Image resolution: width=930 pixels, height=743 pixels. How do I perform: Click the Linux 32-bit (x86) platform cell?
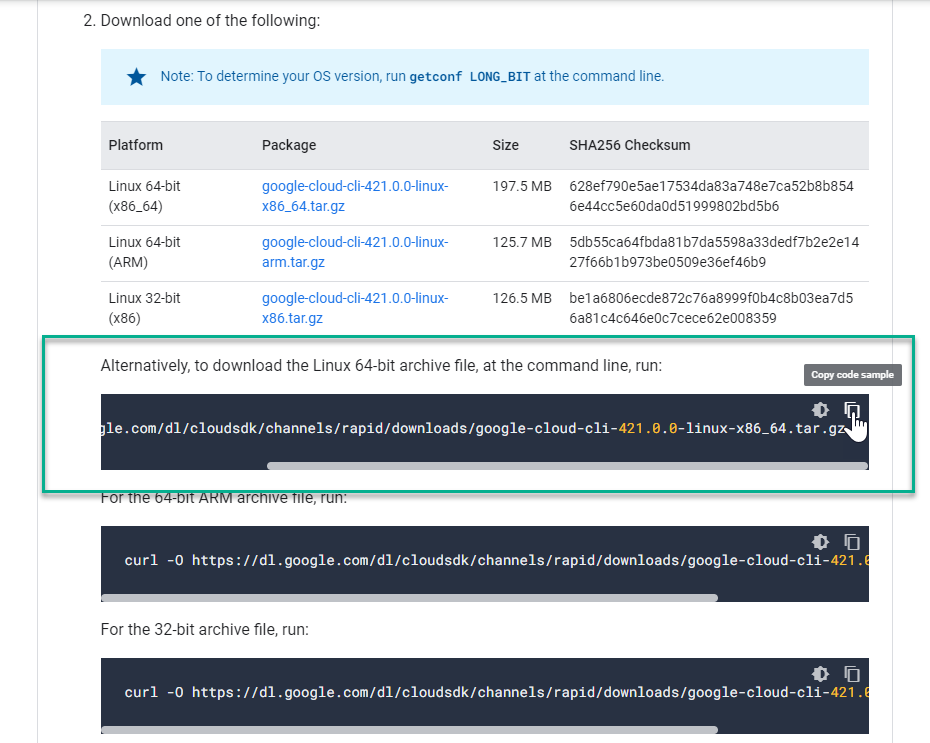click(x=144, y=308)
